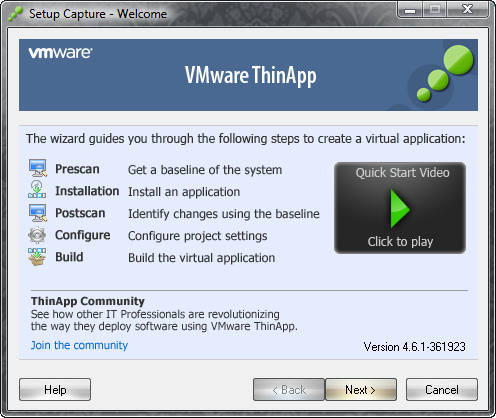Minimize the Setup Capture window

click(x=410, y=10)
